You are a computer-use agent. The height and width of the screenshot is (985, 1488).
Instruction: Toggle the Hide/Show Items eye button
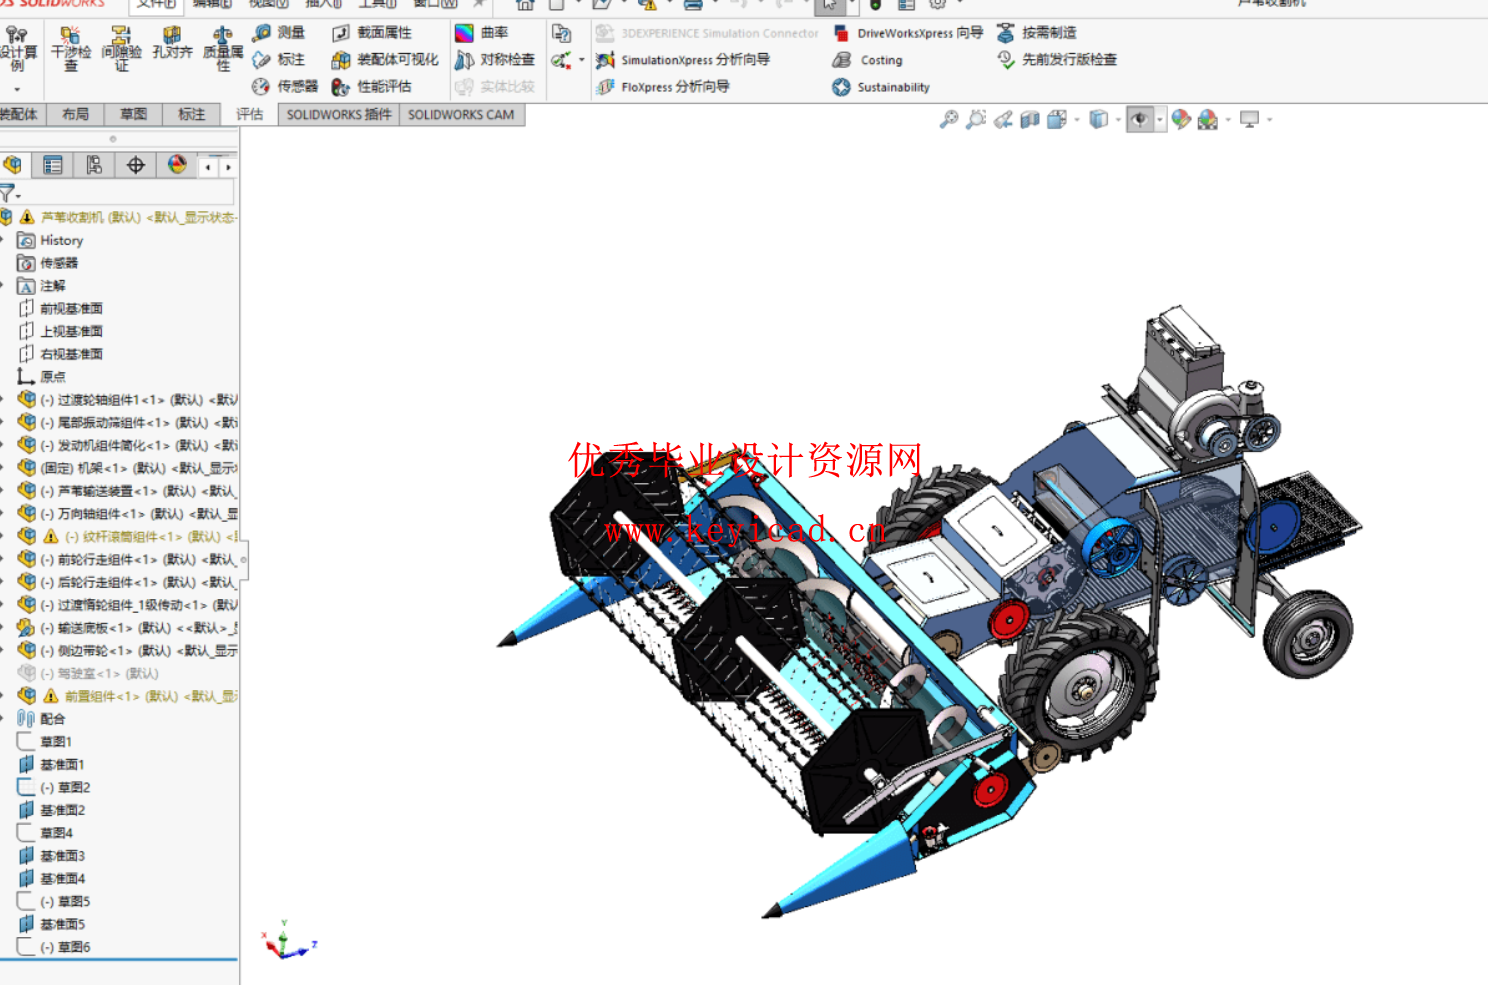(x=1139, y=120)
